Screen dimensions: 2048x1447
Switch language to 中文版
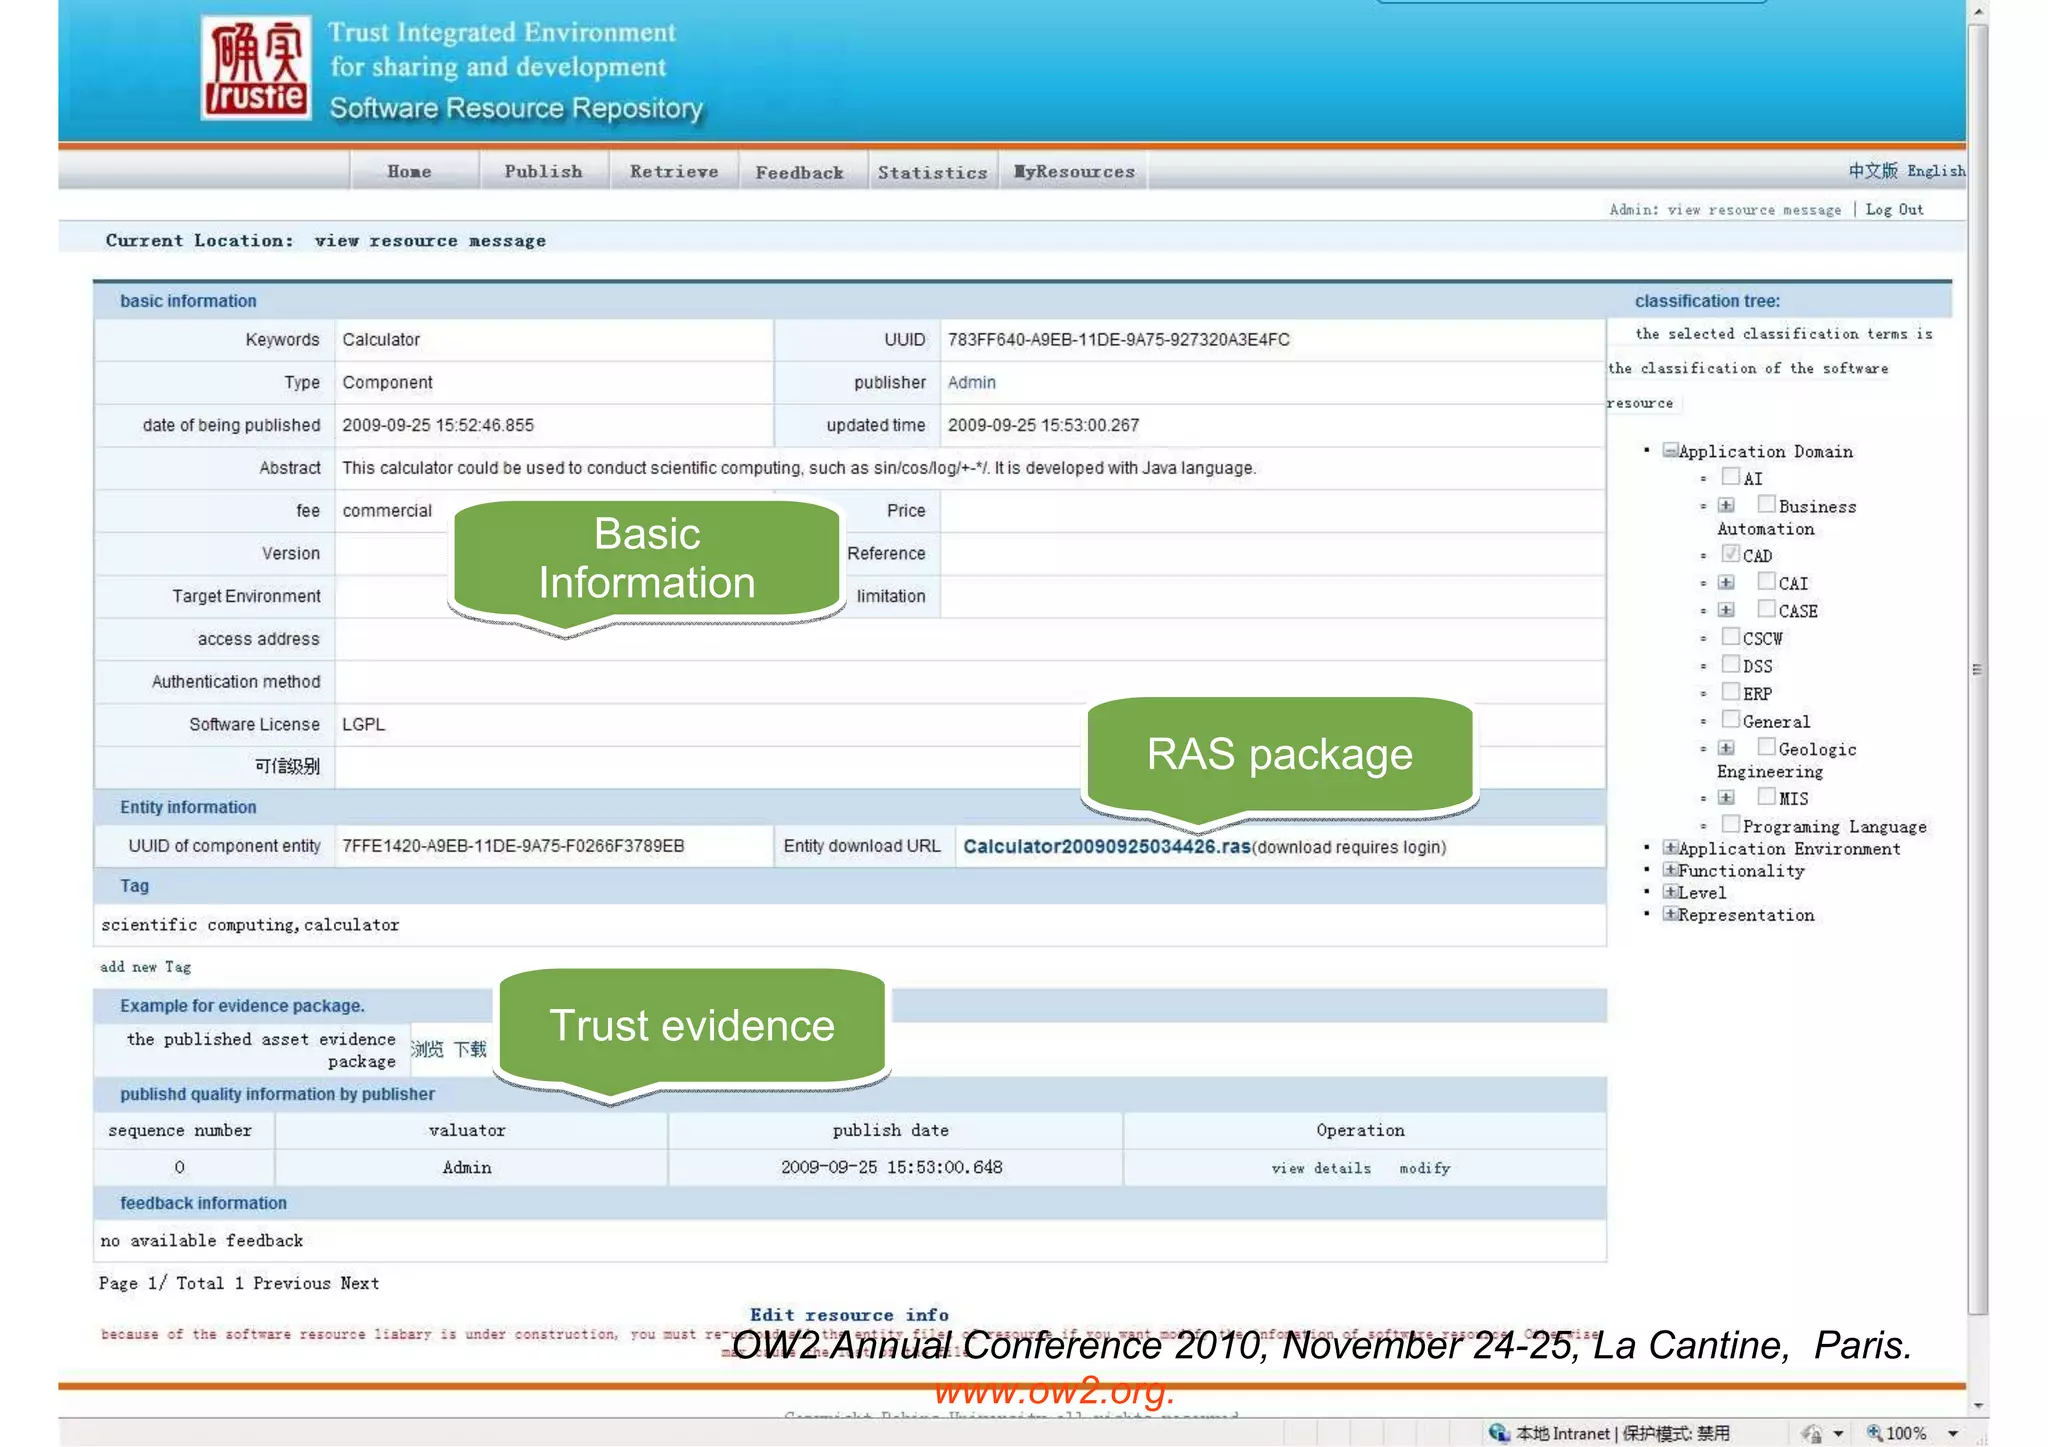(1872, 171)
